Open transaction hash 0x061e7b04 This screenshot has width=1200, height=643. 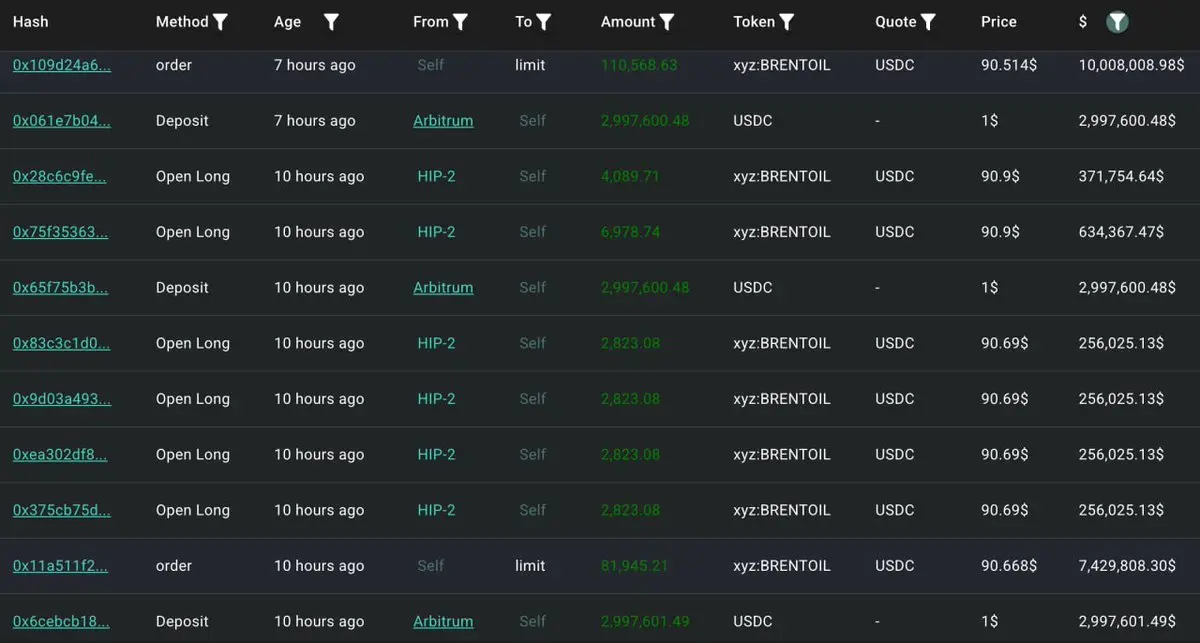[61, 121]
